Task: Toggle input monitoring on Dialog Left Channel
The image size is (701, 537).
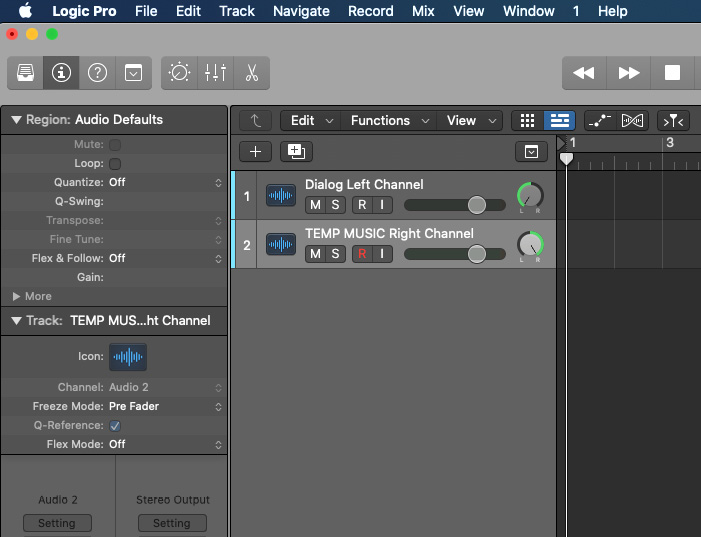Action: point(382,205)
